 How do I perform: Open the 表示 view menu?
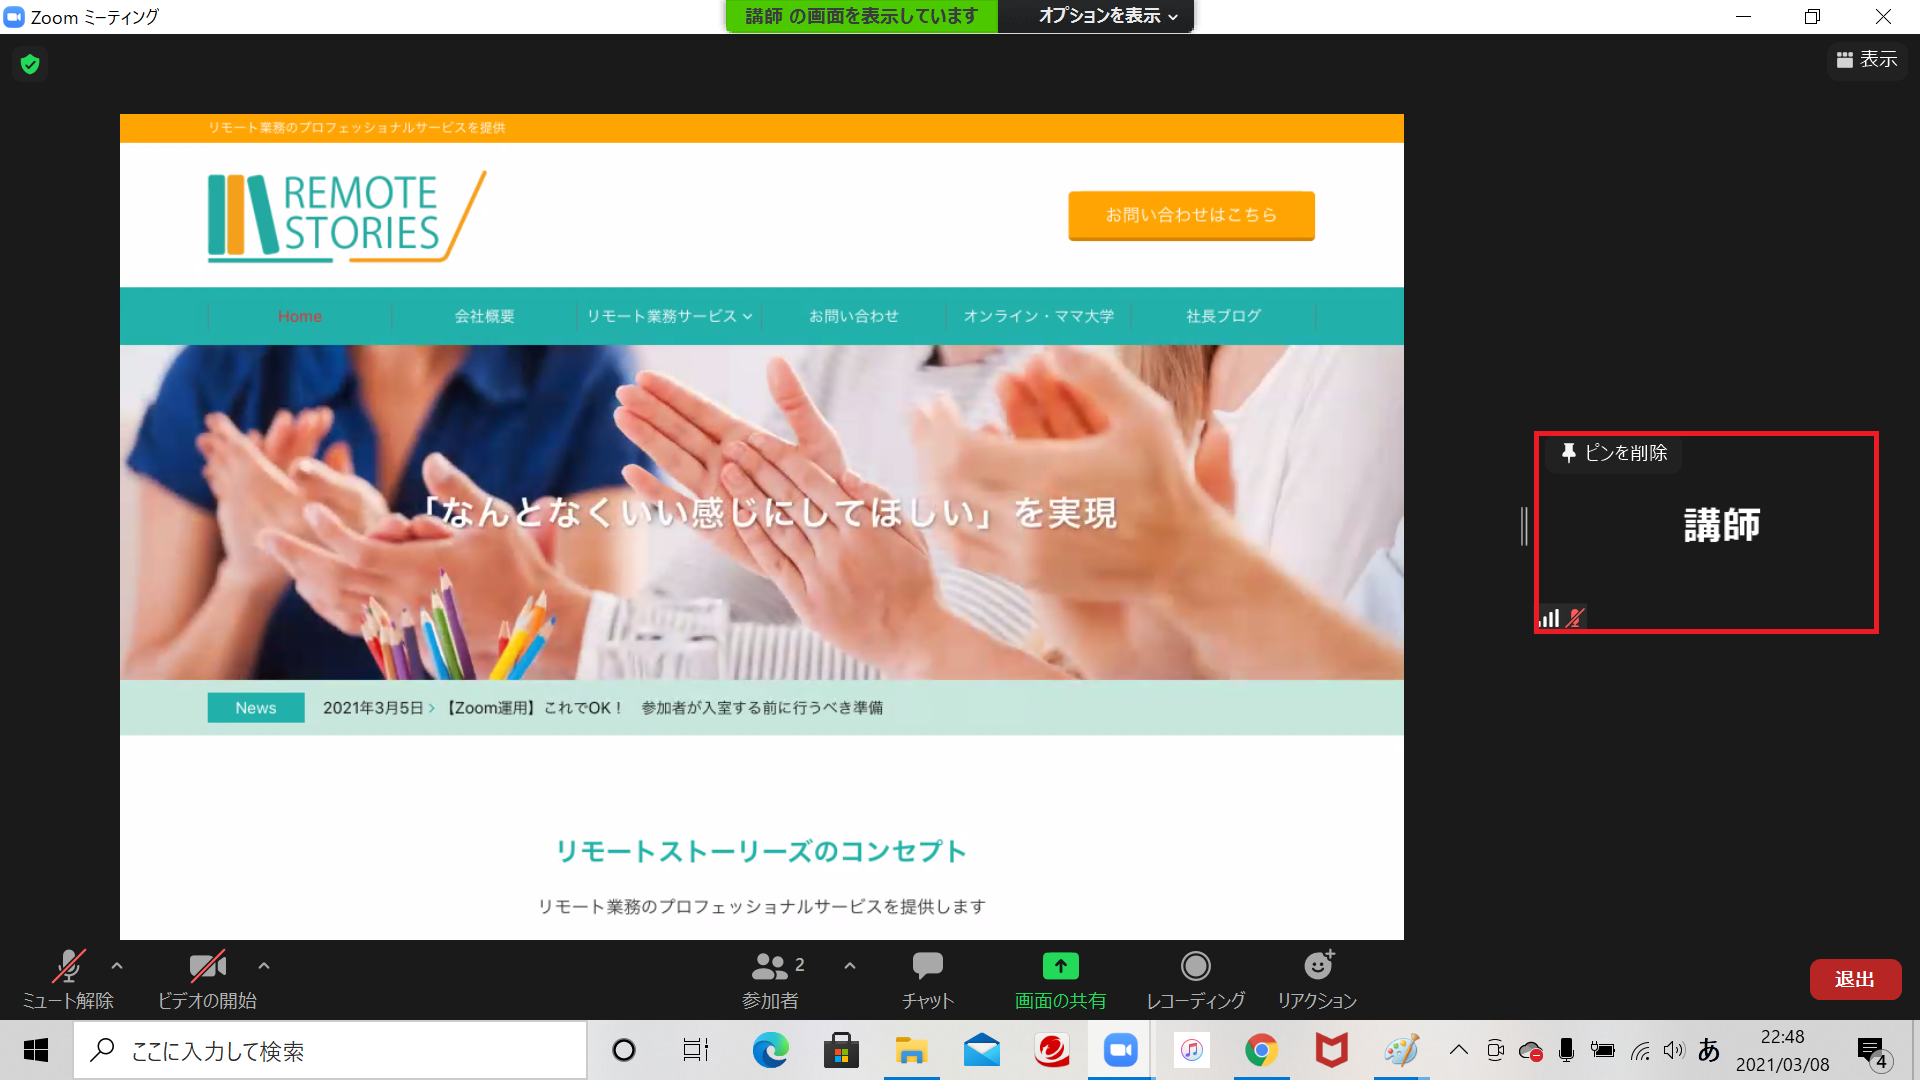pos(1867,60)
